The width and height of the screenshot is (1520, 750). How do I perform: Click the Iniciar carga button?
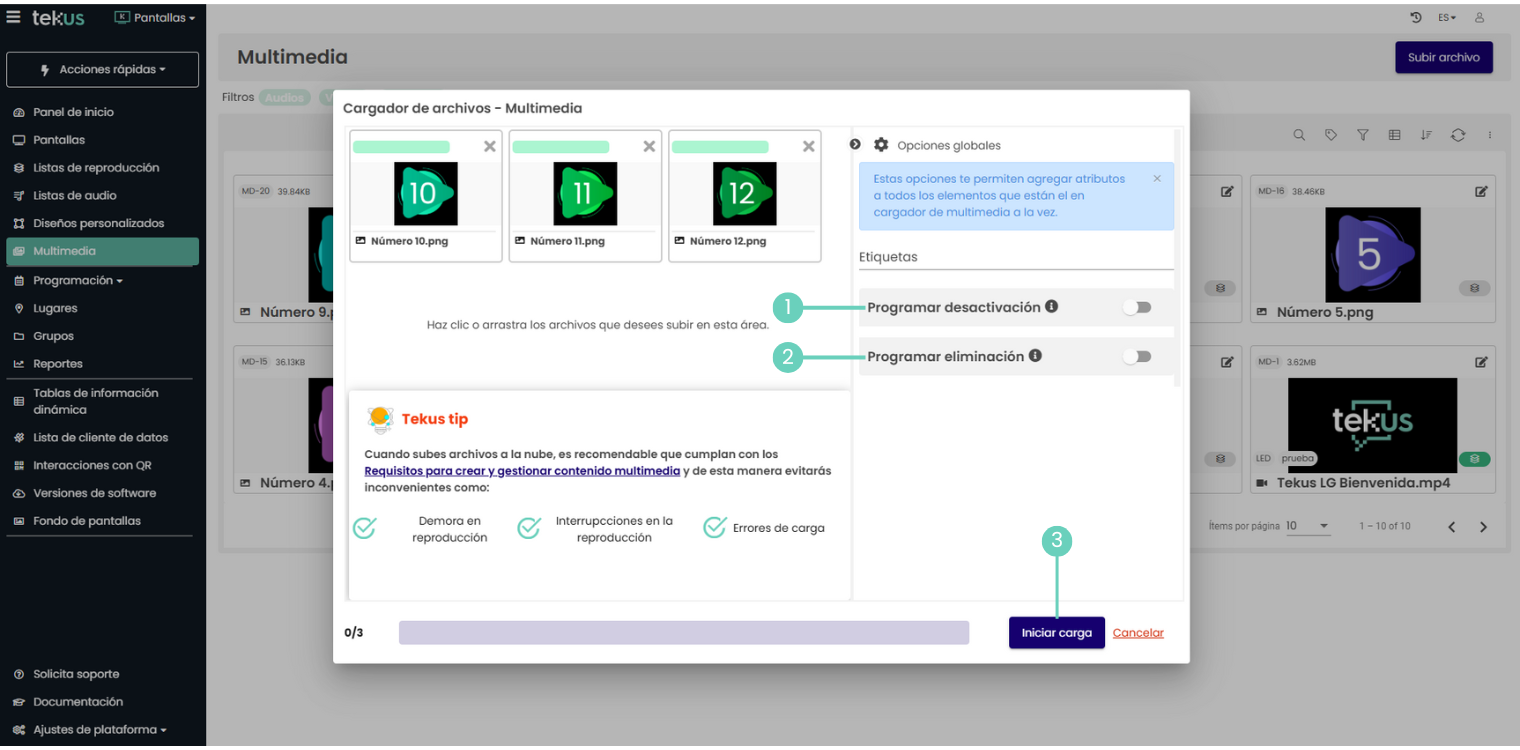[1056, 633]
